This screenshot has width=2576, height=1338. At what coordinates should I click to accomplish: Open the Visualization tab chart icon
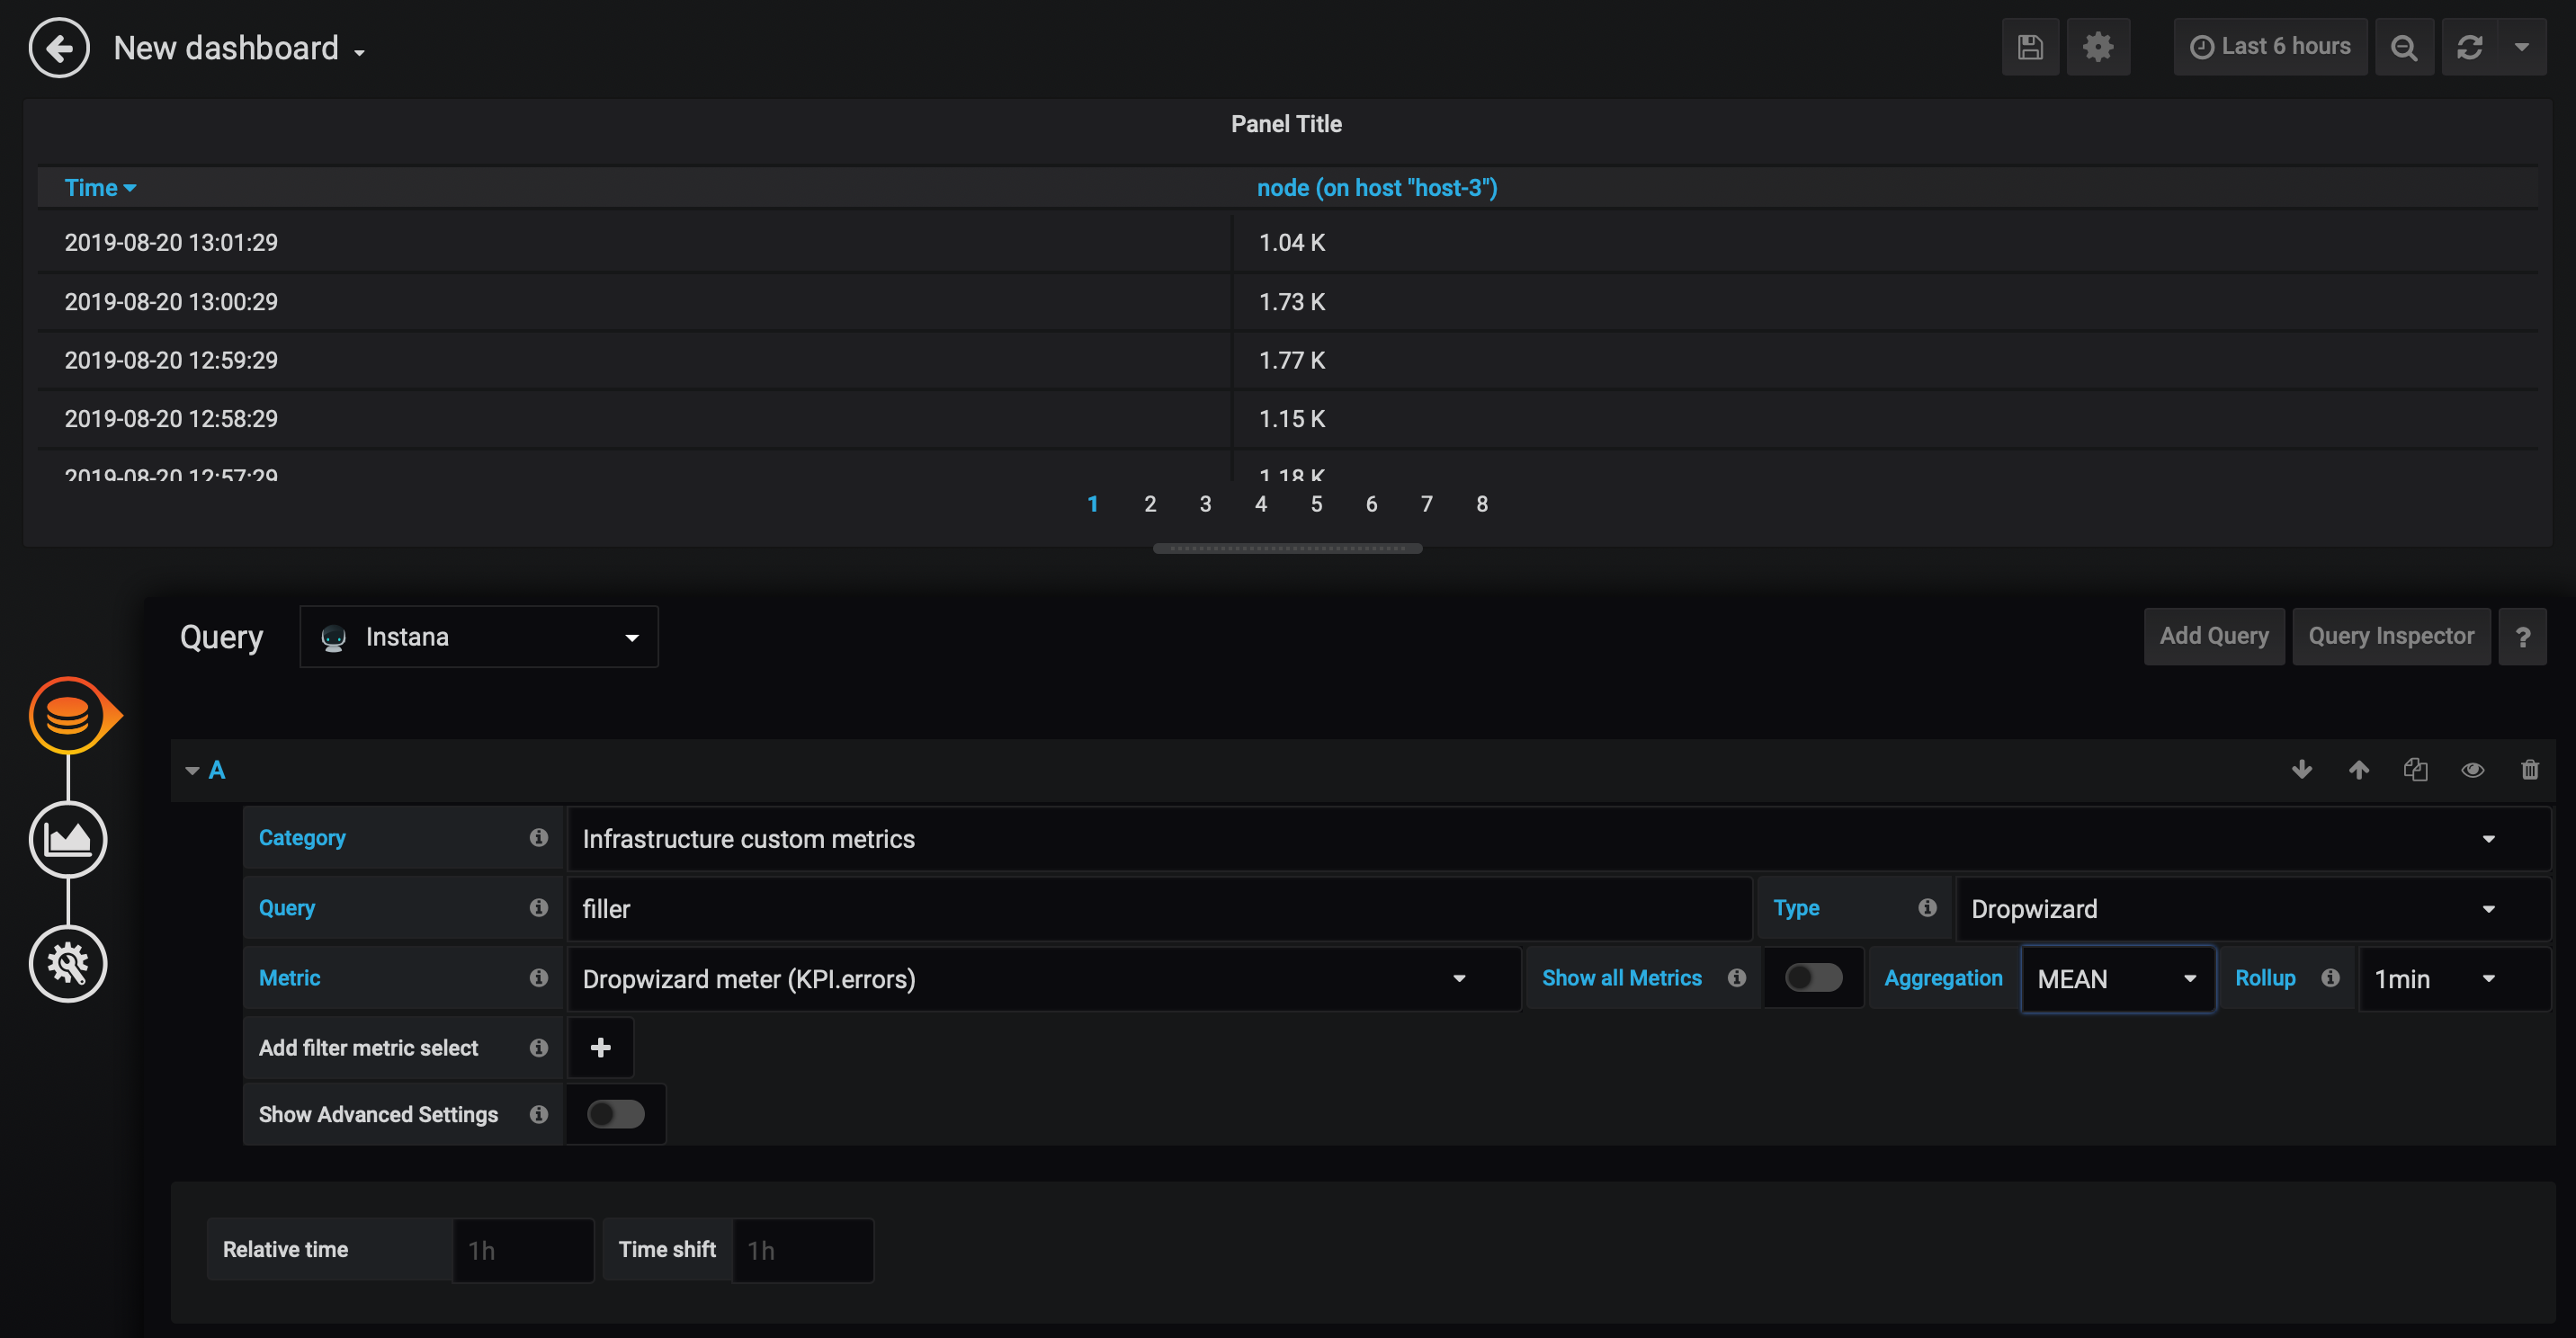click(x=68, y=839)
